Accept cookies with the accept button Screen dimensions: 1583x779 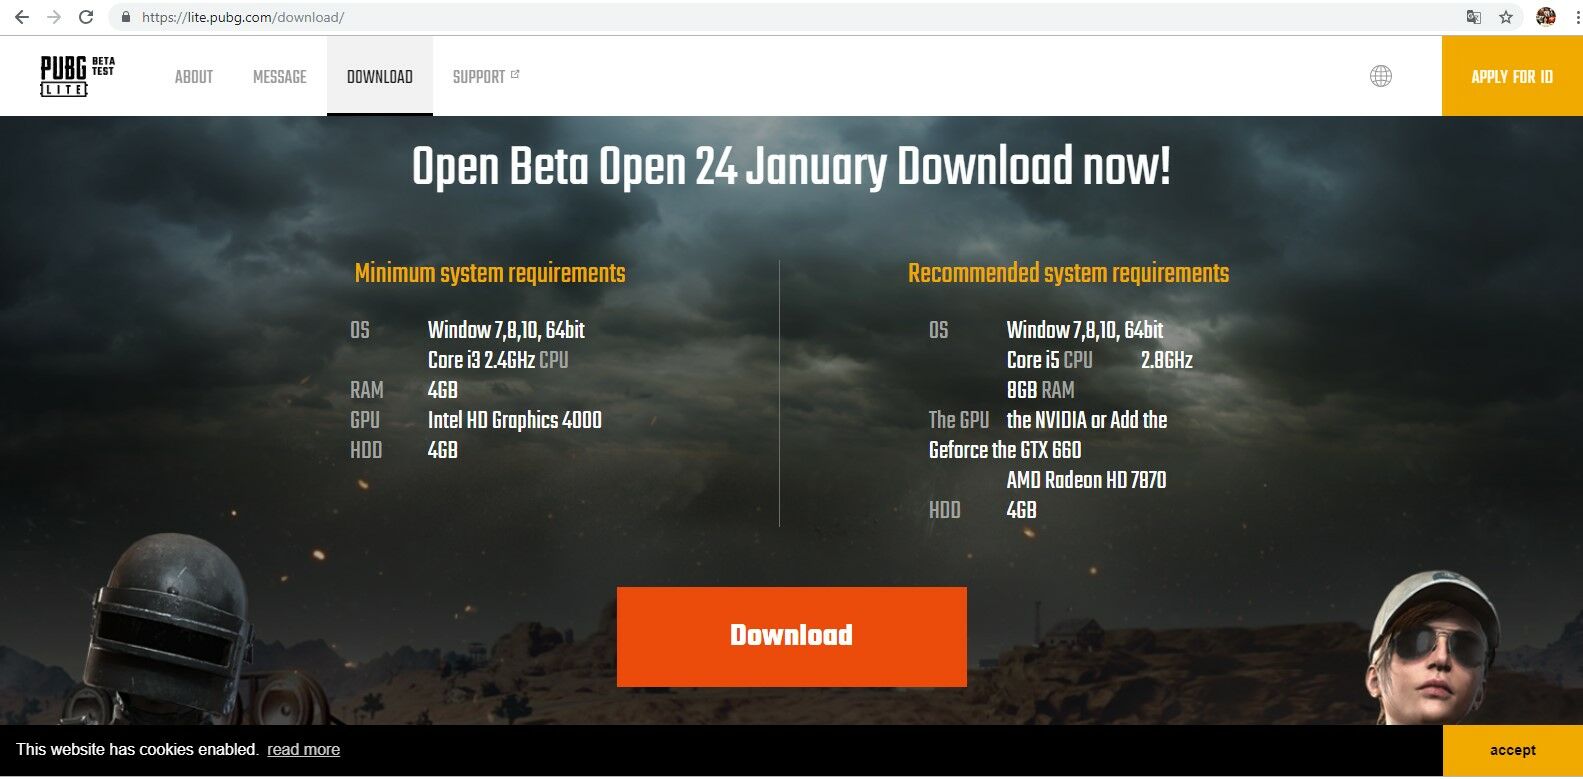click(x=1513, y=750)
